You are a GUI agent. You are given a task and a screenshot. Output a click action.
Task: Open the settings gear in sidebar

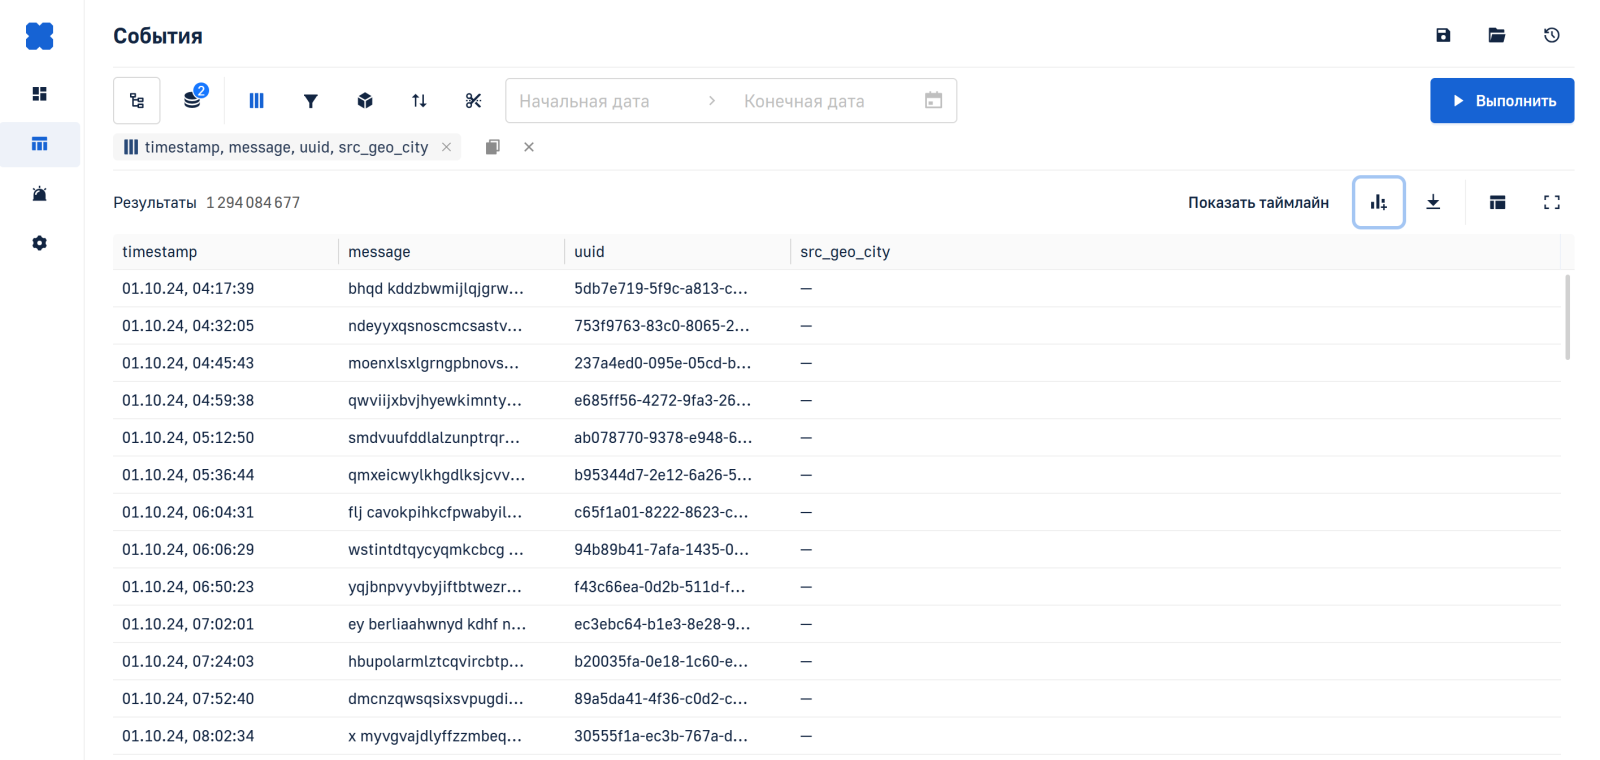(40, 243)
